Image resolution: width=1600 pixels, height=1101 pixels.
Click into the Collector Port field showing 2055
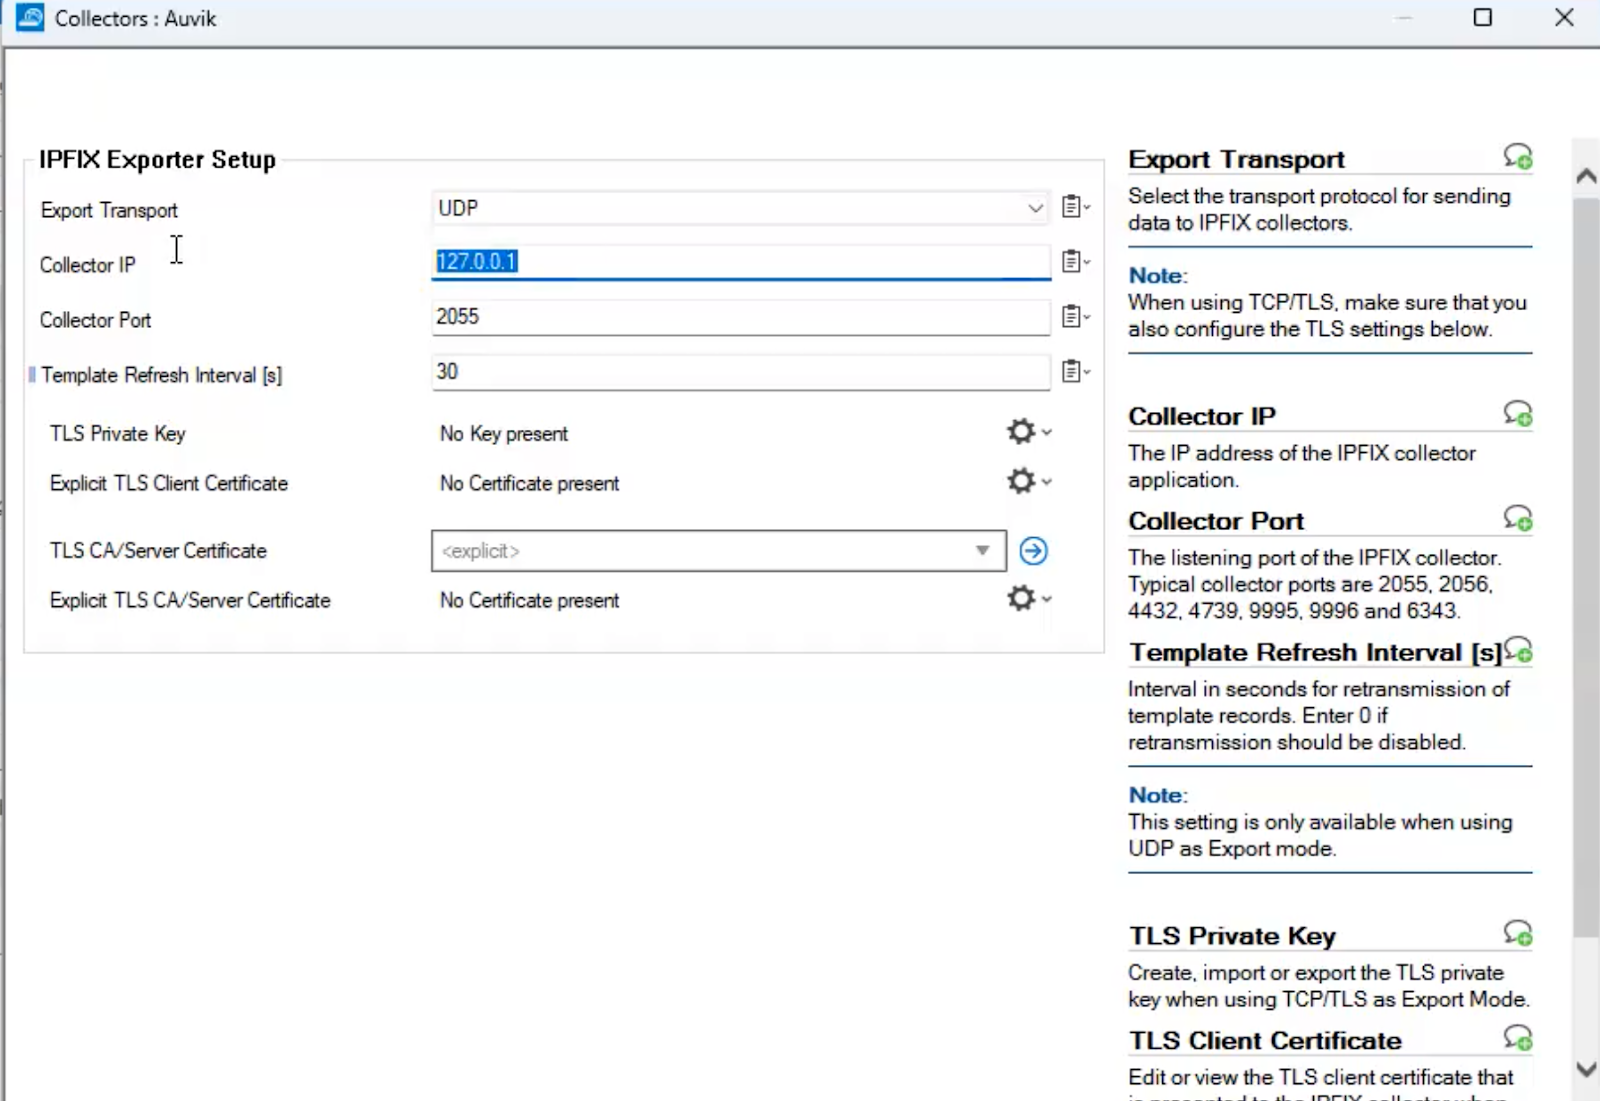tap(741, 317)
